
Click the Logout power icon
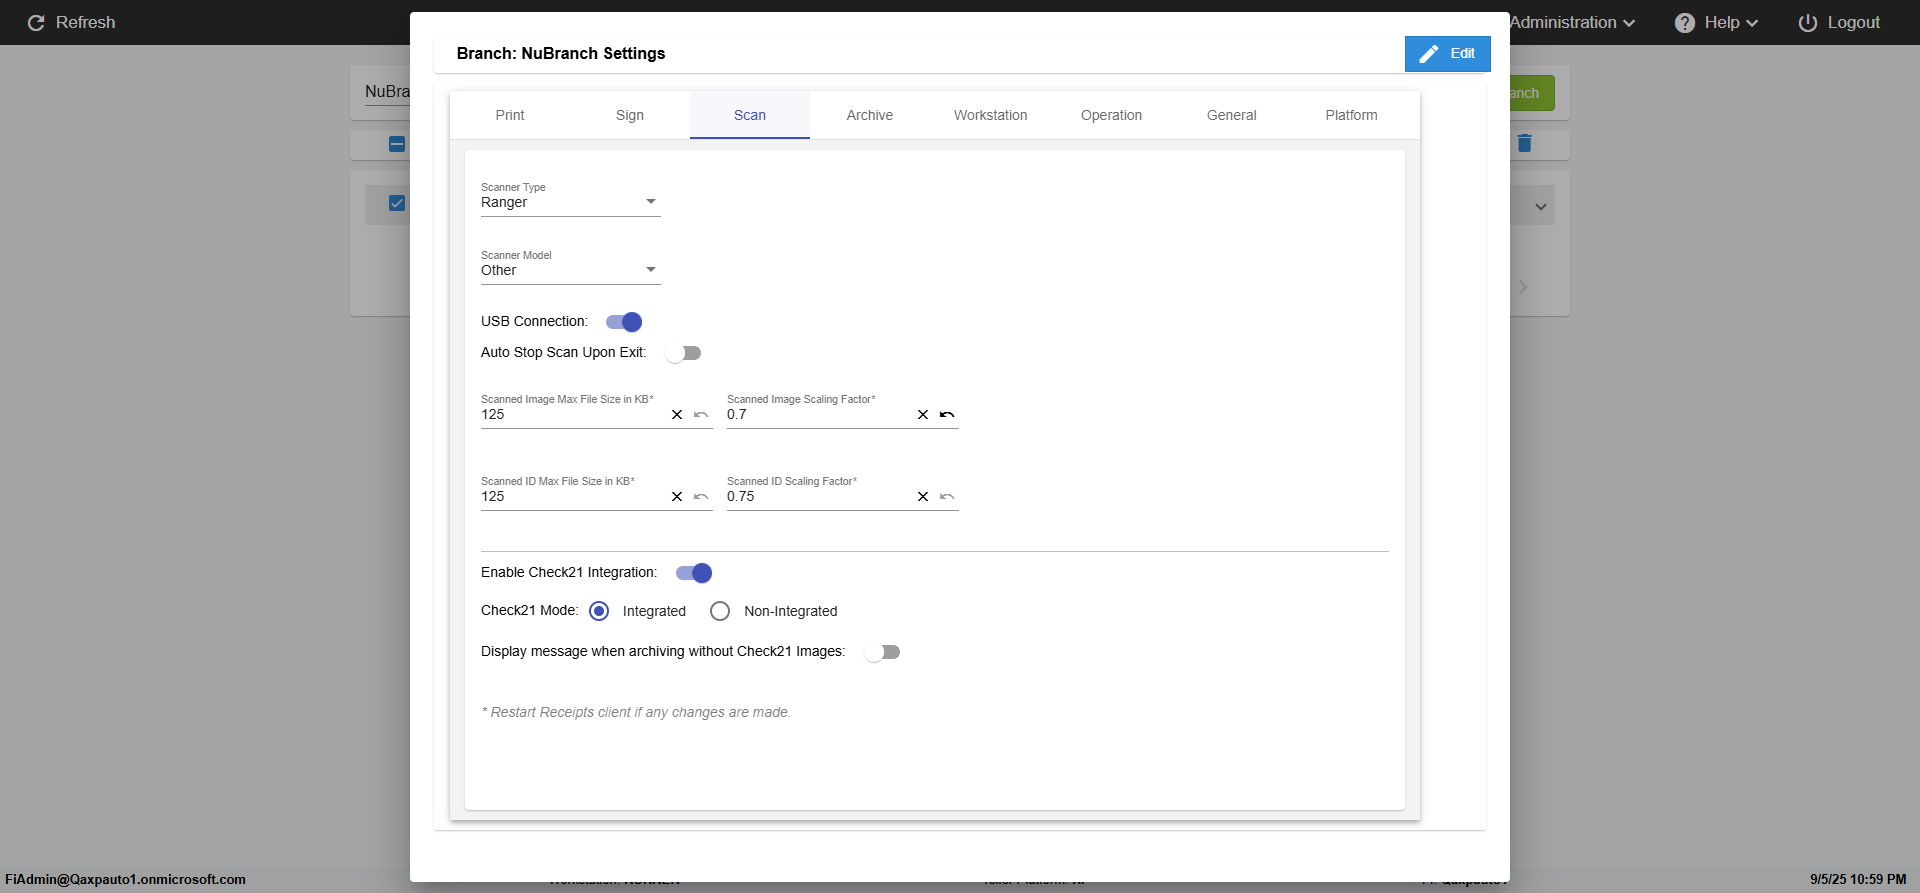pos(1807,23)
